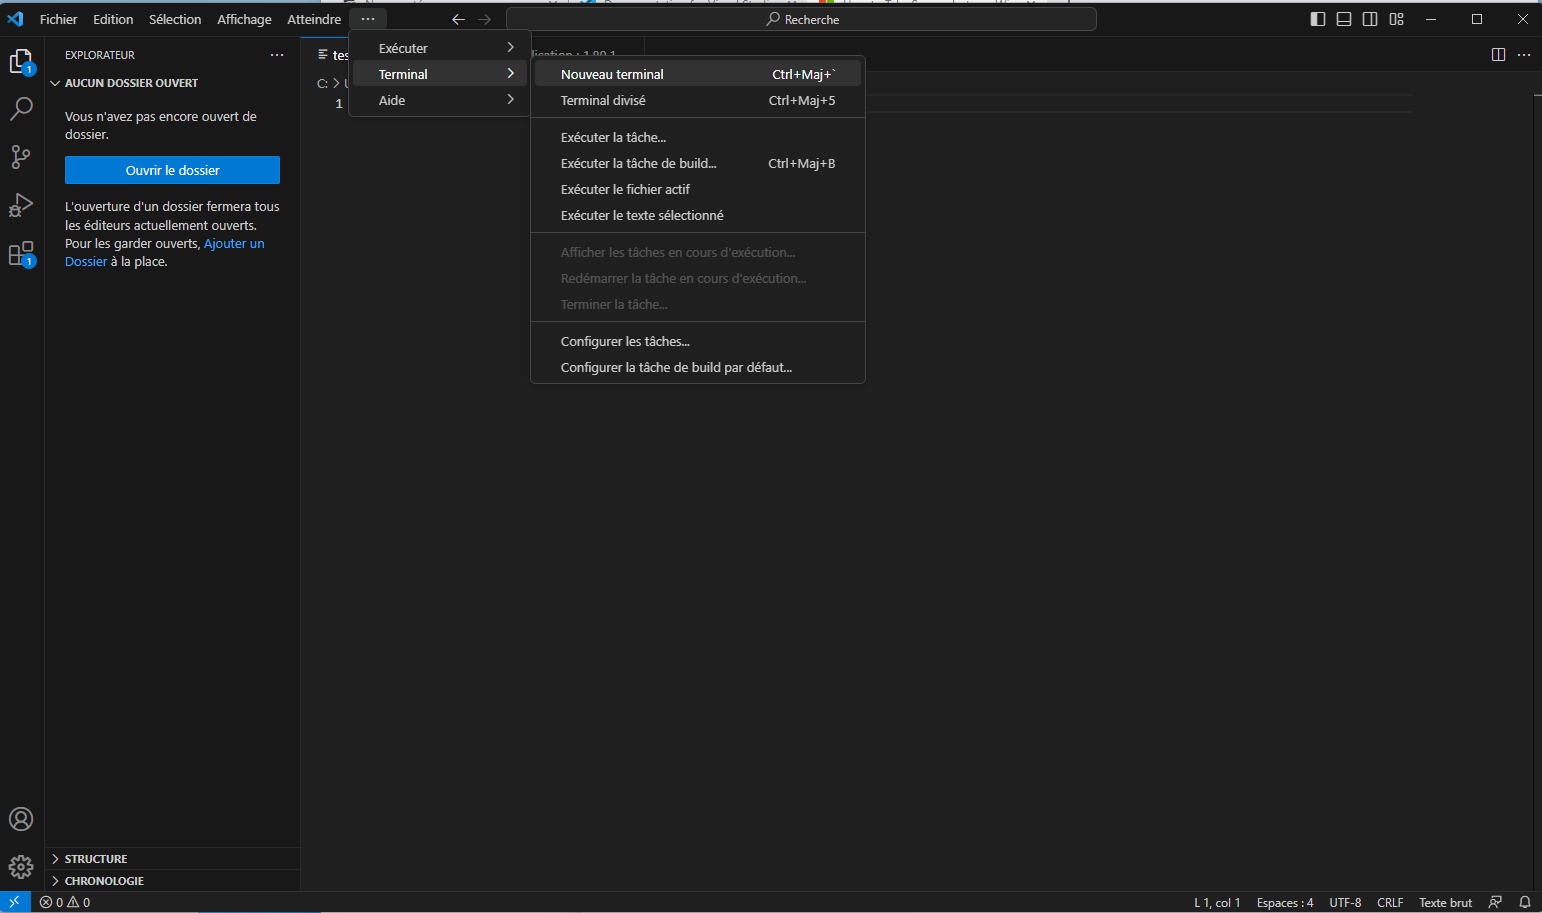Screen dimensions: 1542x913
Task: Open the Source Control view icon
Action: click(21, 157)
